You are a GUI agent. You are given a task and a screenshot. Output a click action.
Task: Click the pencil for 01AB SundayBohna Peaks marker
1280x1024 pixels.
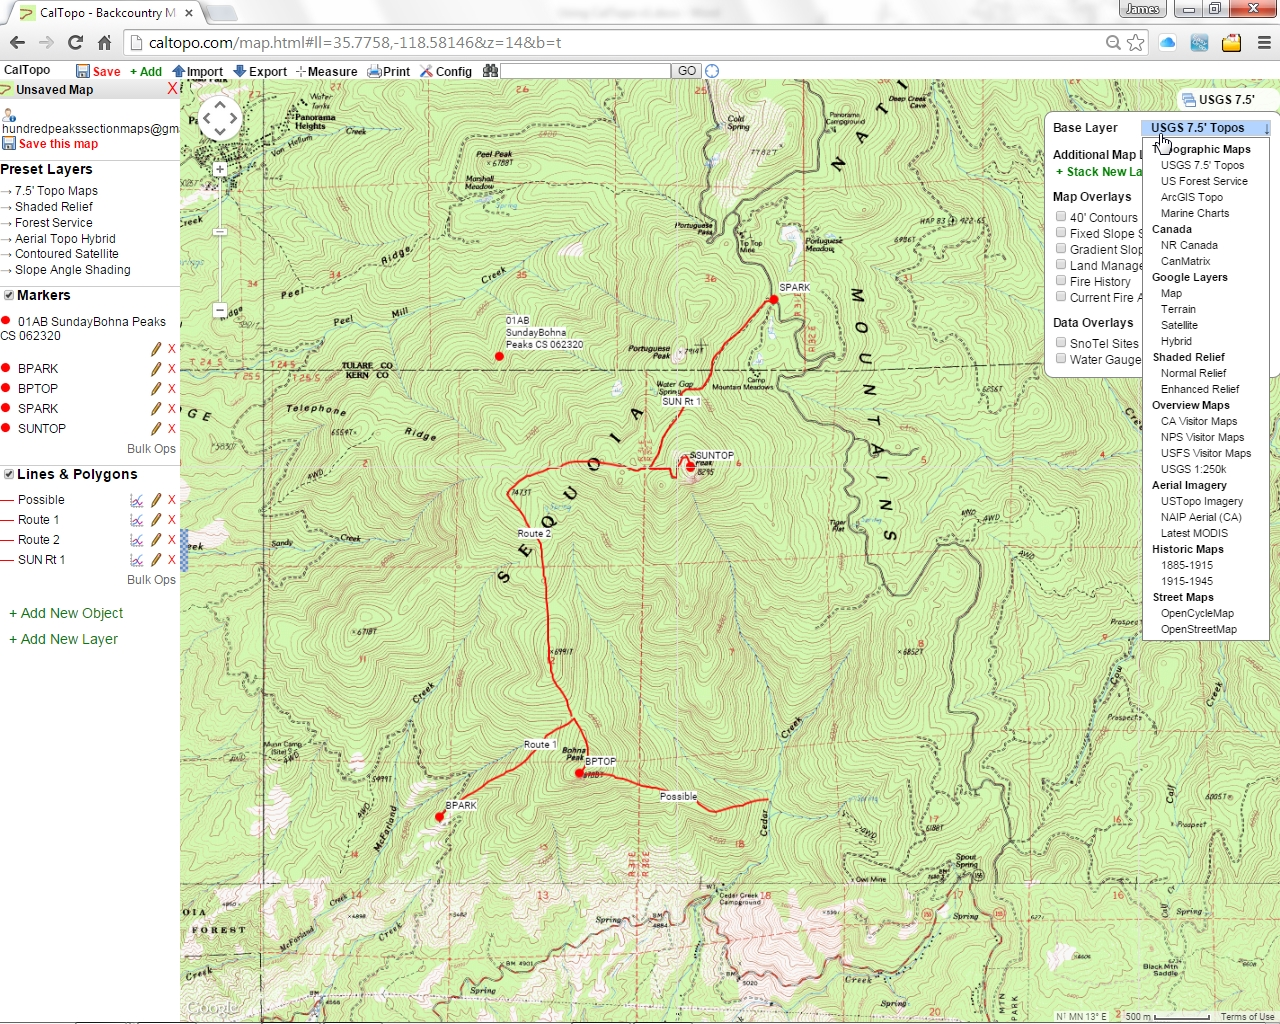(x=156, y=349)
